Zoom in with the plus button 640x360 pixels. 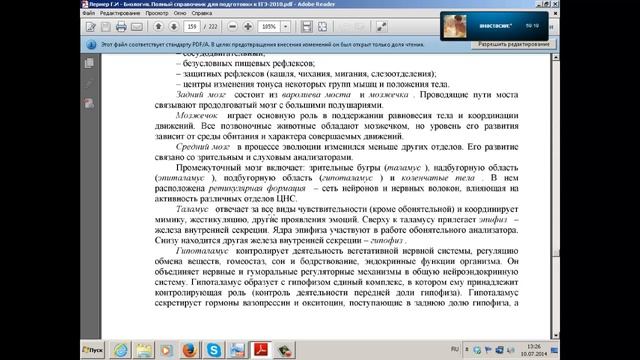point(248,27)
